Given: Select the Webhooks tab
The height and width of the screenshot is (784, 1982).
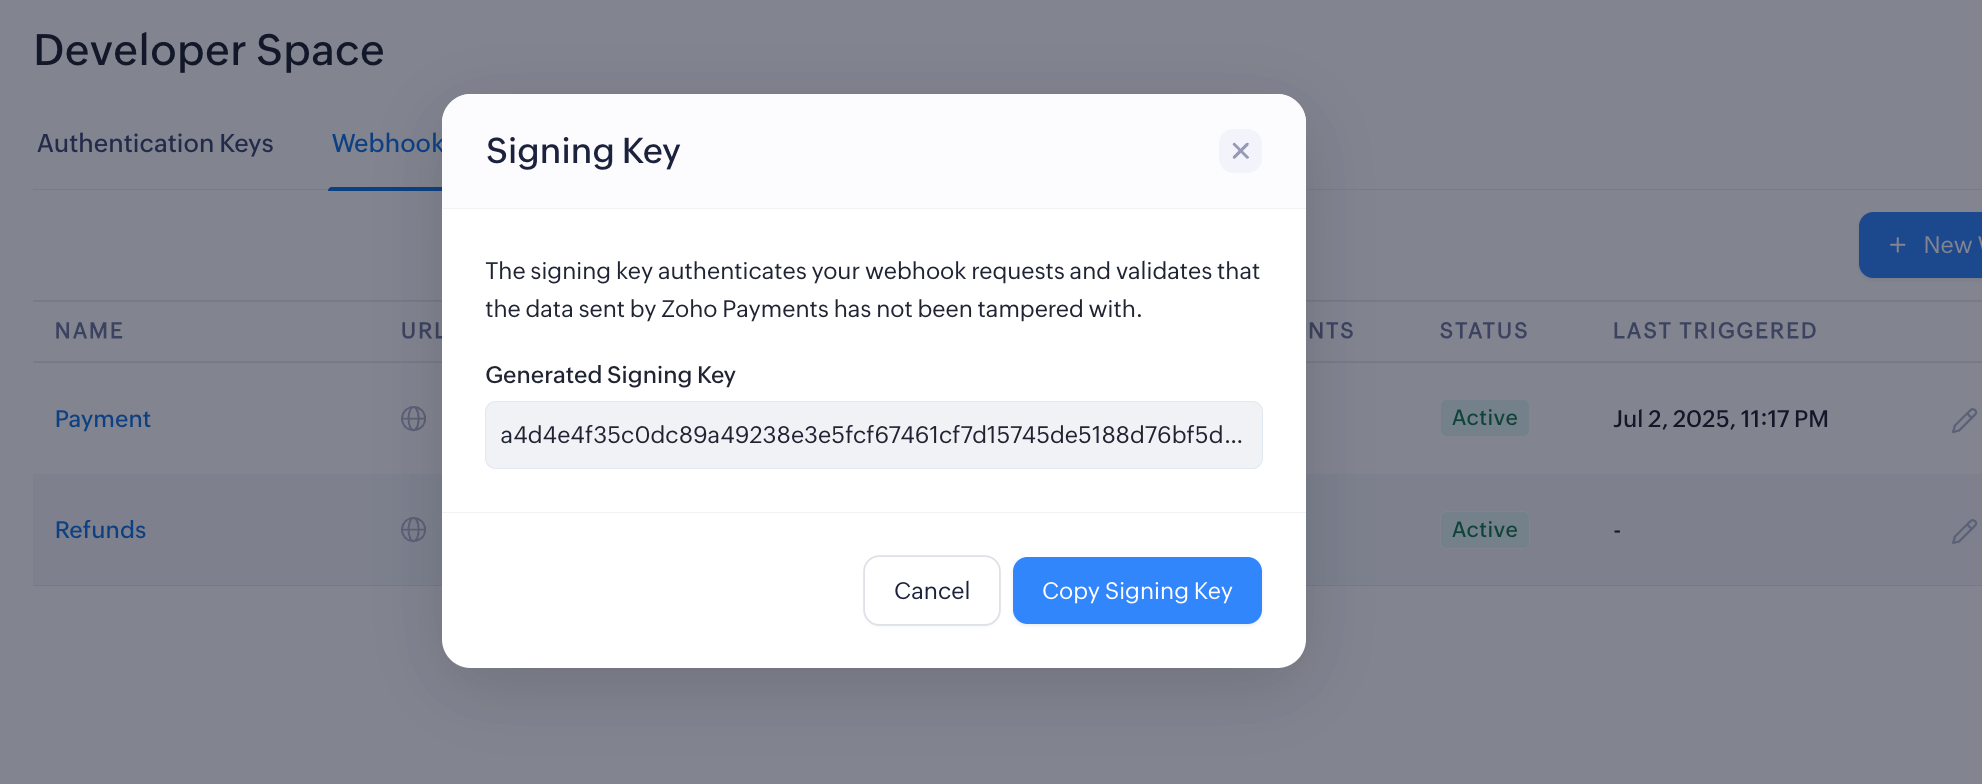Looking at the screenshot, I should click(x=387, y=144).
